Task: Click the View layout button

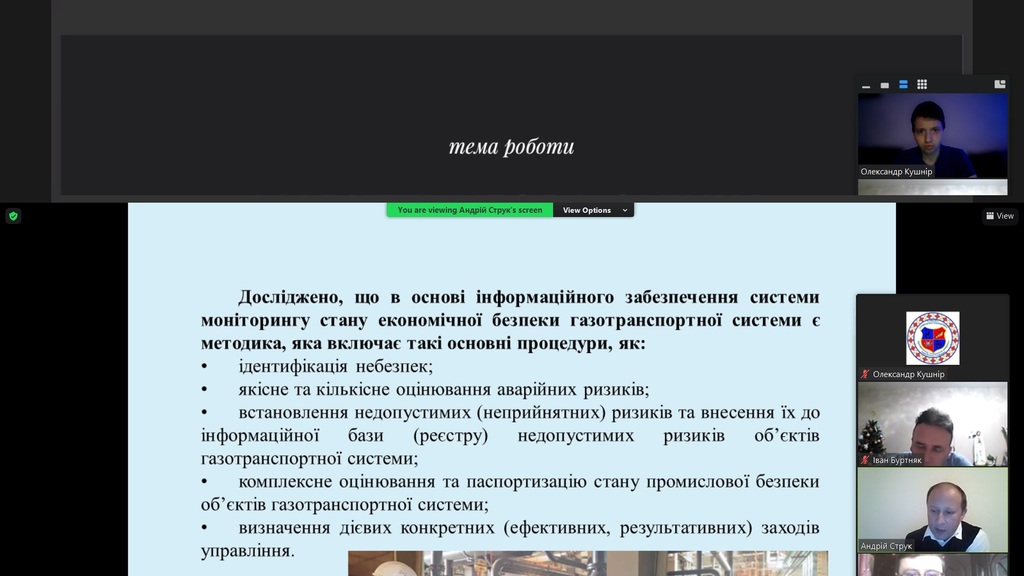Action: click(x=999, y=215)
